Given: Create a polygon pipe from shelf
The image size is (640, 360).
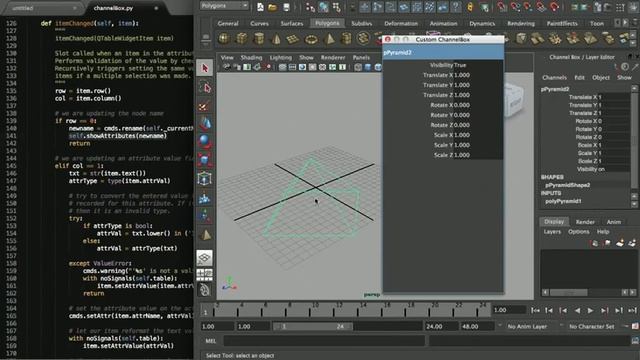Looking at the screenshot, I should pyautogui.click(x=346, y=39).
